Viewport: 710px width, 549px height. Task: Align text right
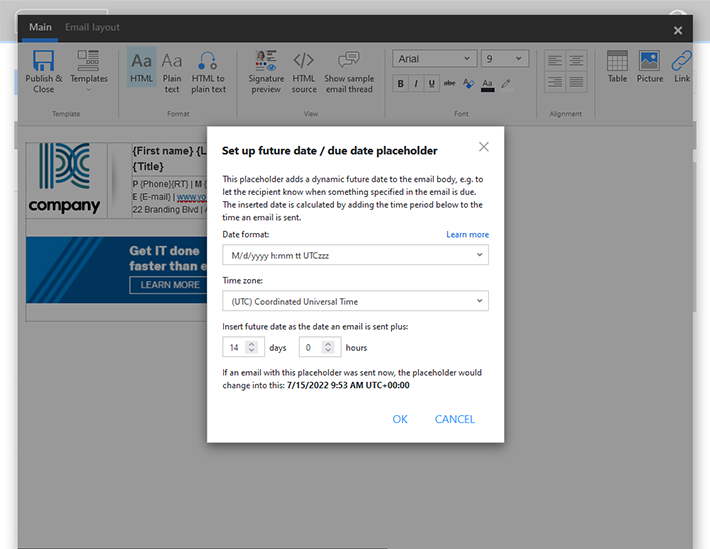pyautogui.click(x=555, y=82)
